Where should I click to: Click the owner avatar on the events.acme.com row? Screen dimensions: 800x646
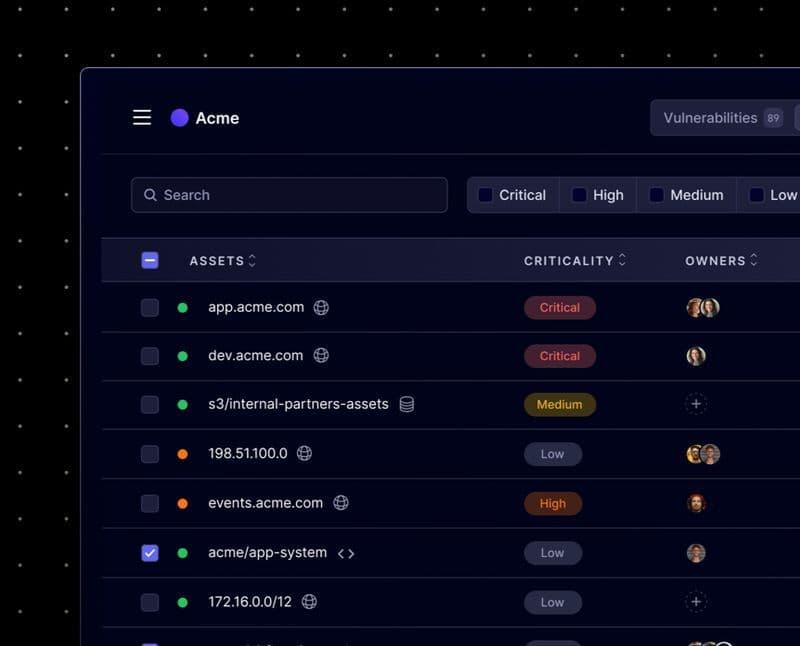click(695, 503)
